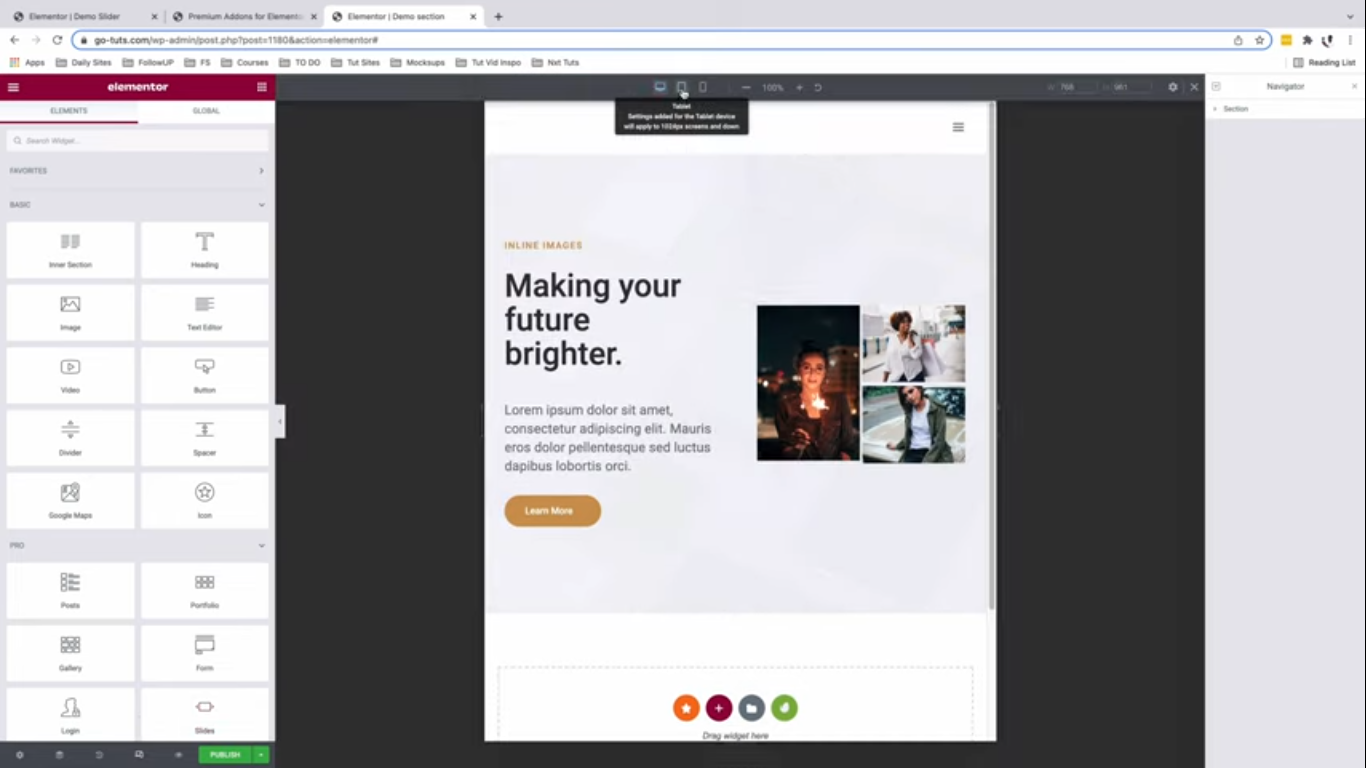The height and width of the screenshot is (768, 1366).
Task: Click the Publish button
Action: (x=225, y=755)
